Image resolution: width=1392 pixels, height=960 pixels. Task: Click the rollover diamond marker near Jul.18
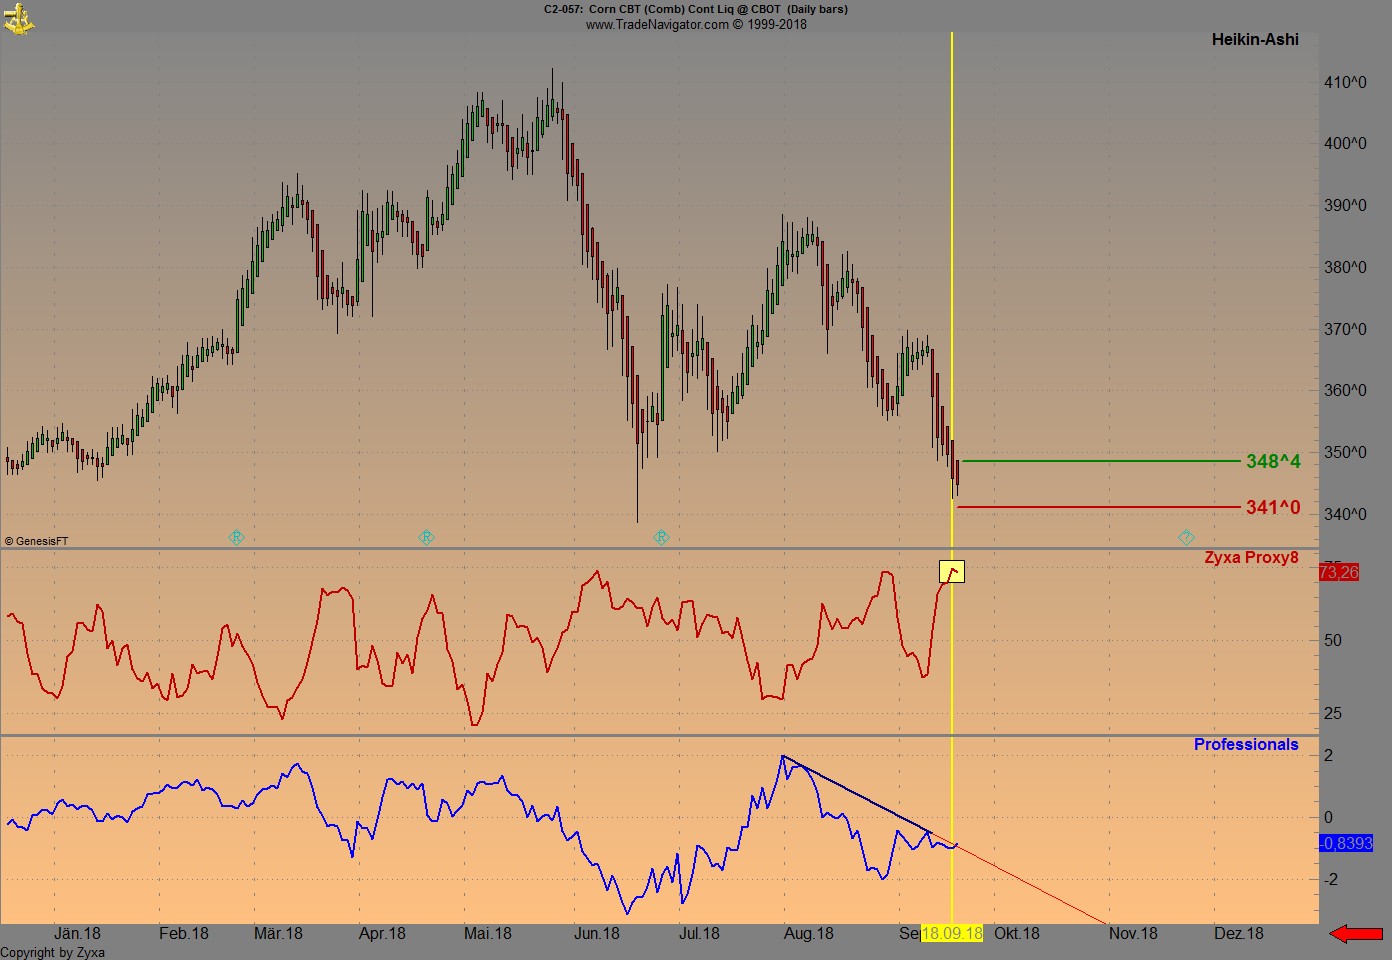point(661,537)
